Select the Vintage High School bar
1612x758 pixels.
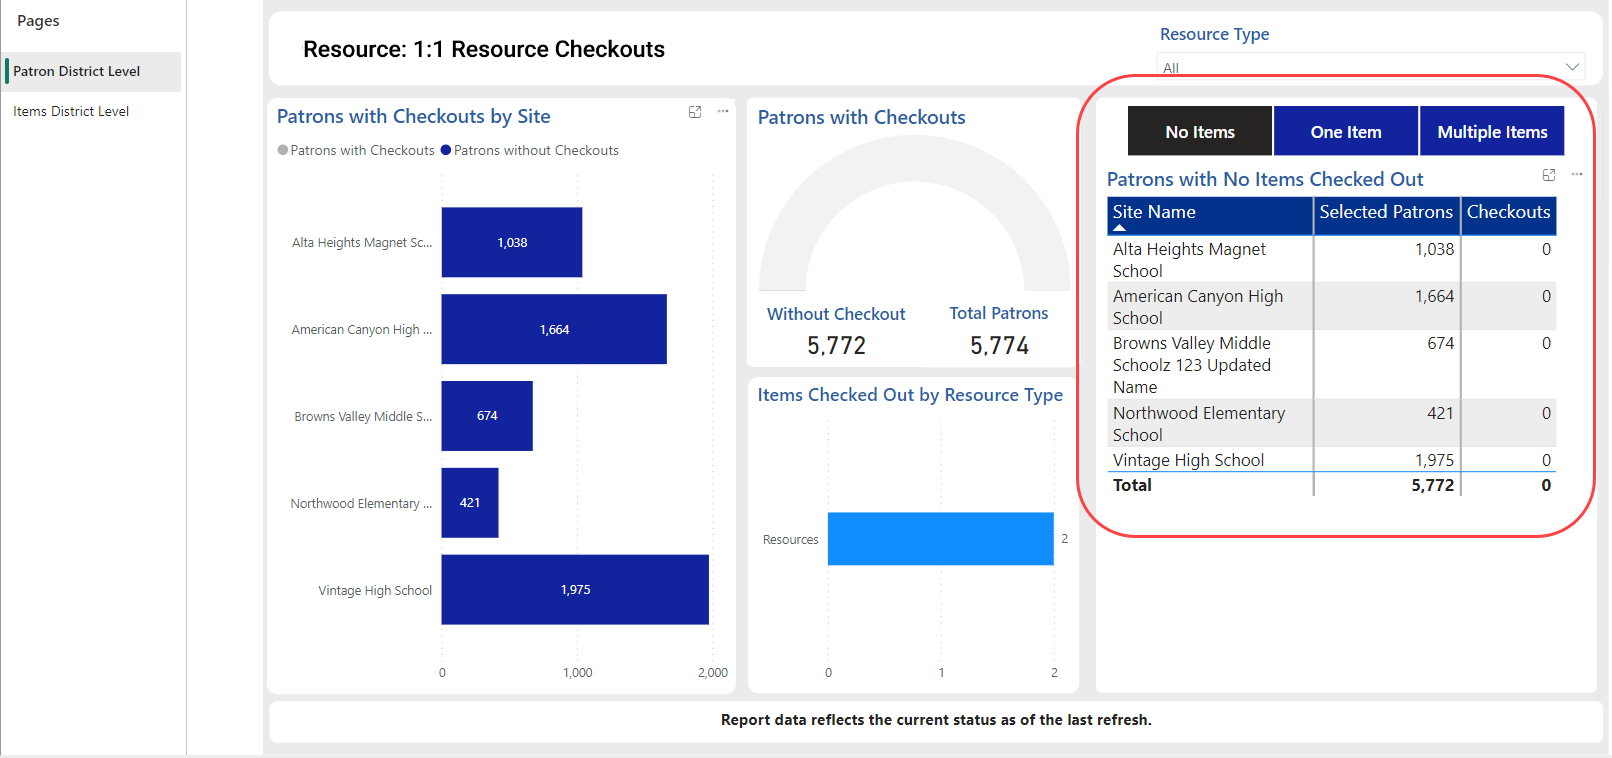[x=575, y=590]
